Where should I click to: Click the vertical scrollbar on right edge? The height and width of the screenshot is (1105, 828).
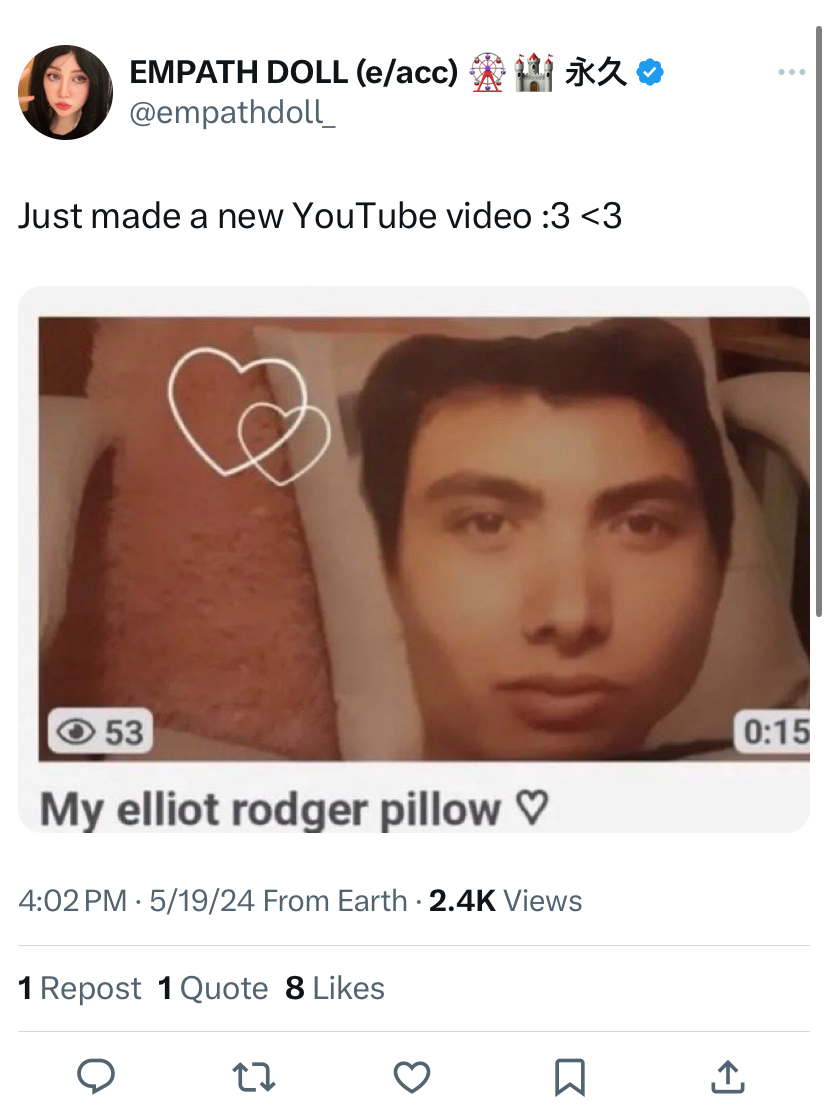coord(819,321)
